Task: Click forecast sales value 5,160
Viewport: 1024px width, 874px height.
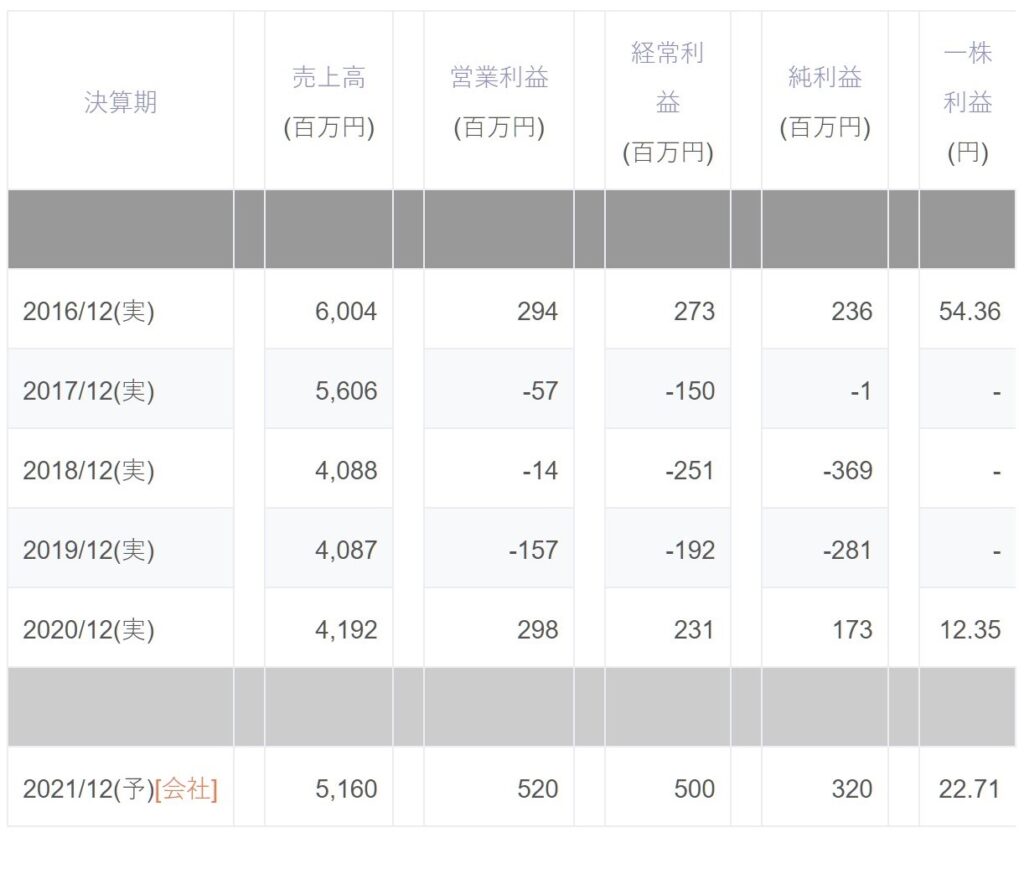Action: point(346,789)
